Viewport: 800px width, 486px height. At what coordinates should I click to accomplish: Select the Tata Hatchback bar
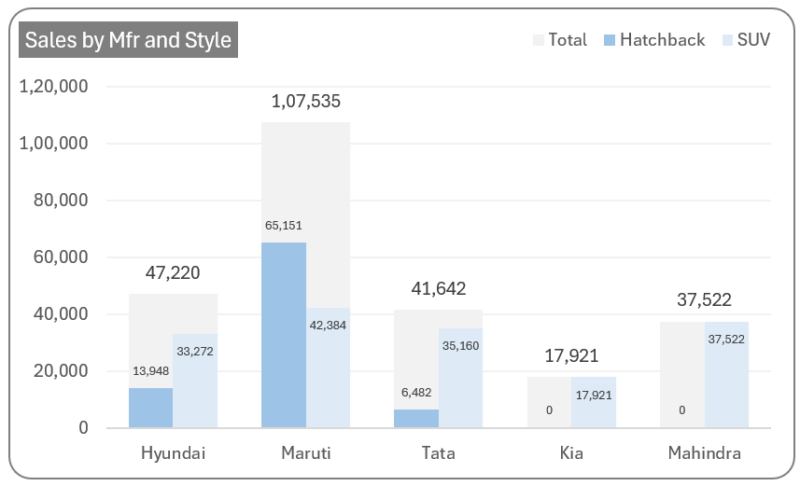[416, 418]
